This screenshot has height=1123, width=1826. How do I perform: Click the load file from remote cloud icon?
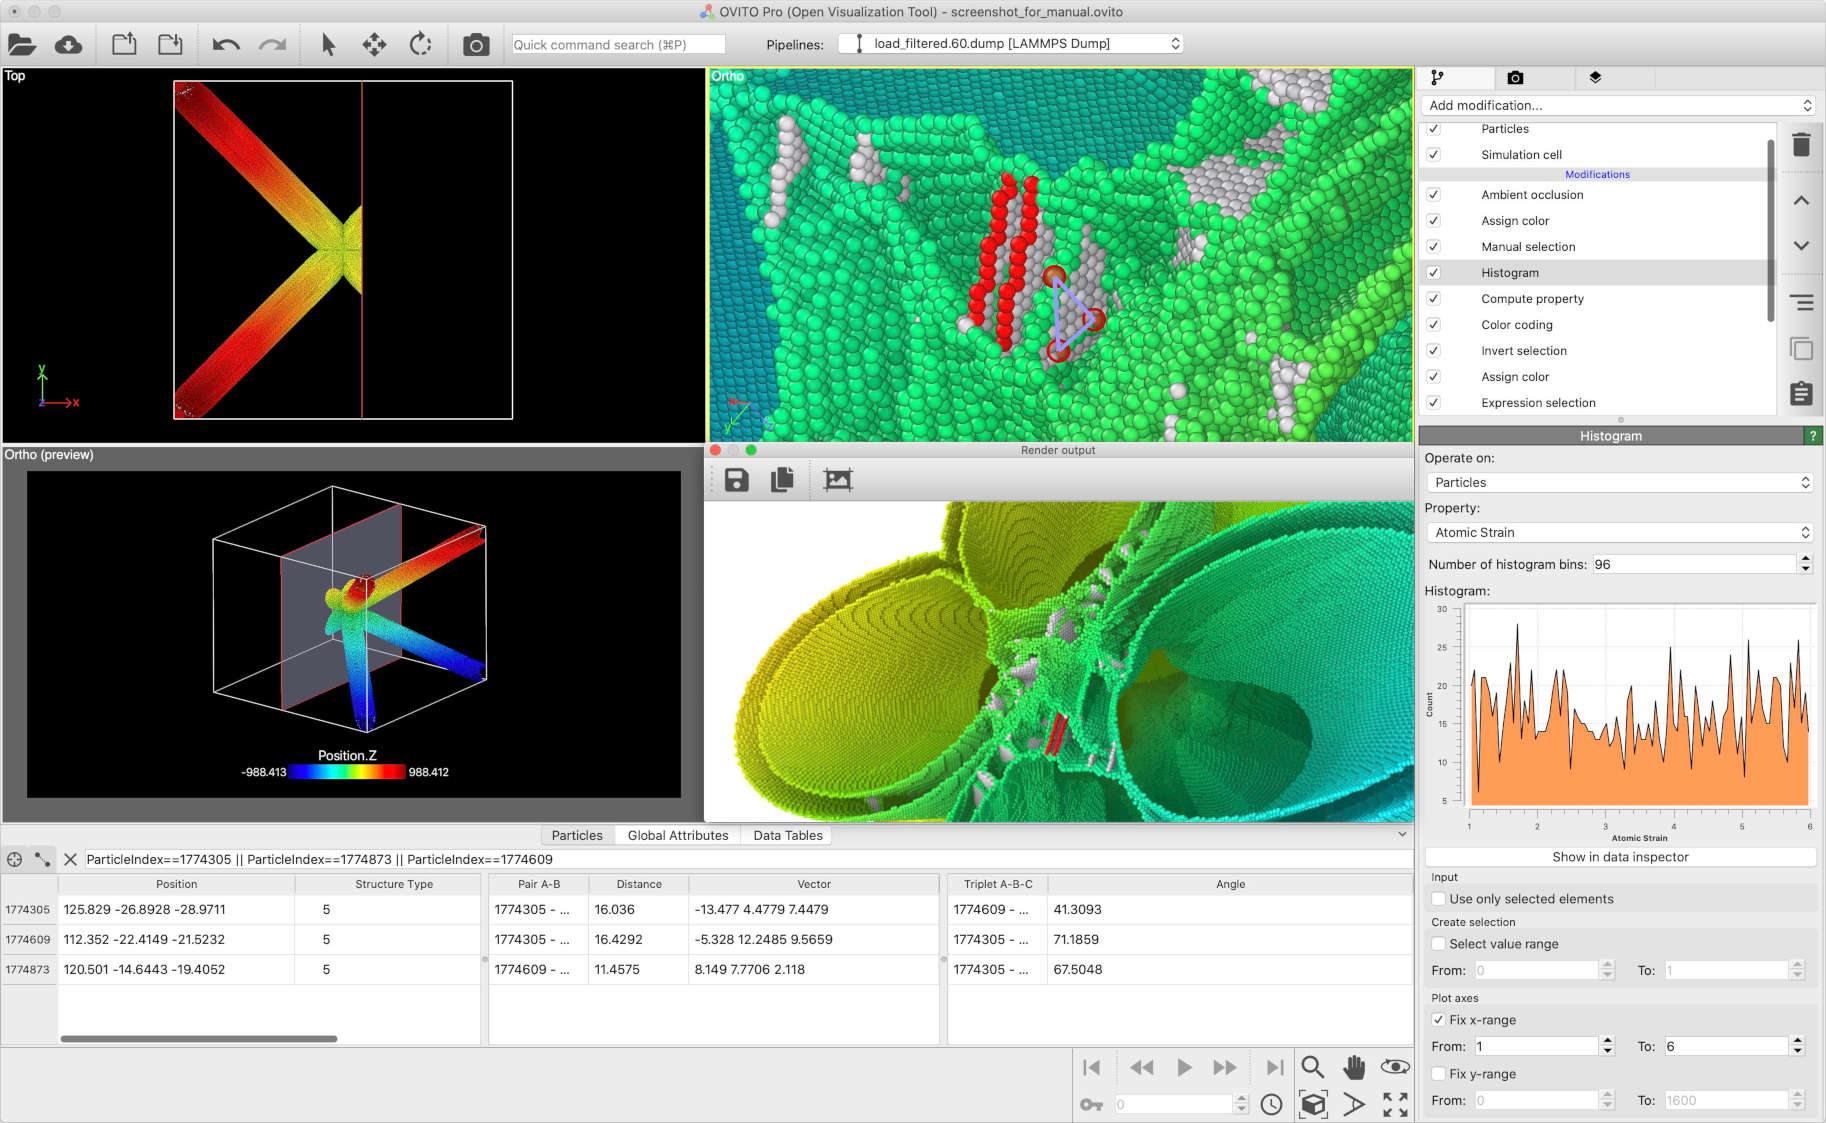[x=68, y=45]
